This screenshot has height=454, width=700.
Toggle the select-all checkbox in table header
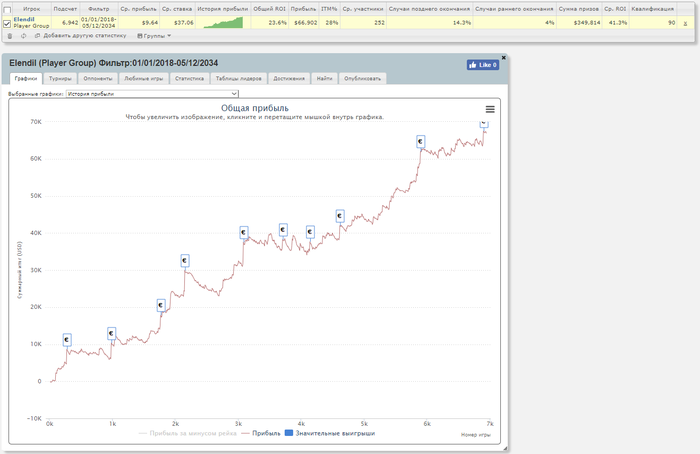[7, 9]
